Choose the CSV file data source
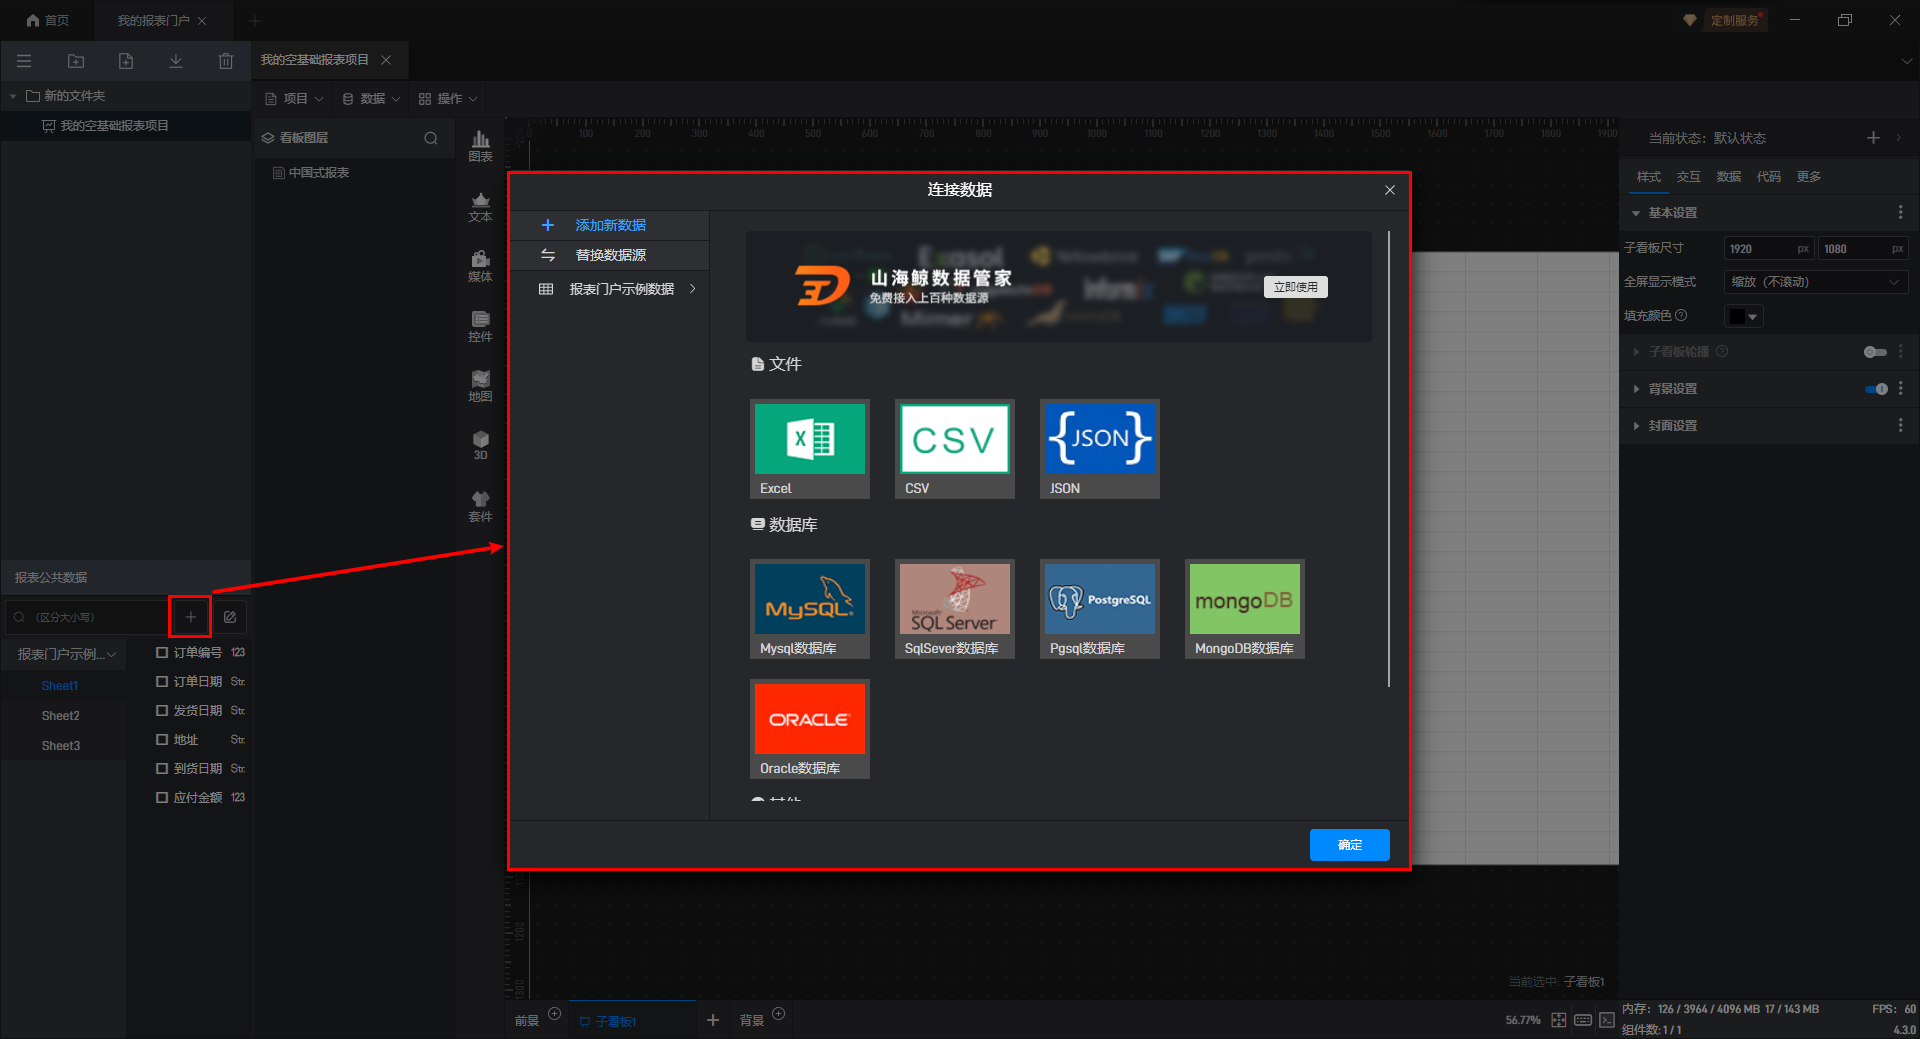The height and width of the screenshot is (1039, 1920). click(x=955, y=449)
